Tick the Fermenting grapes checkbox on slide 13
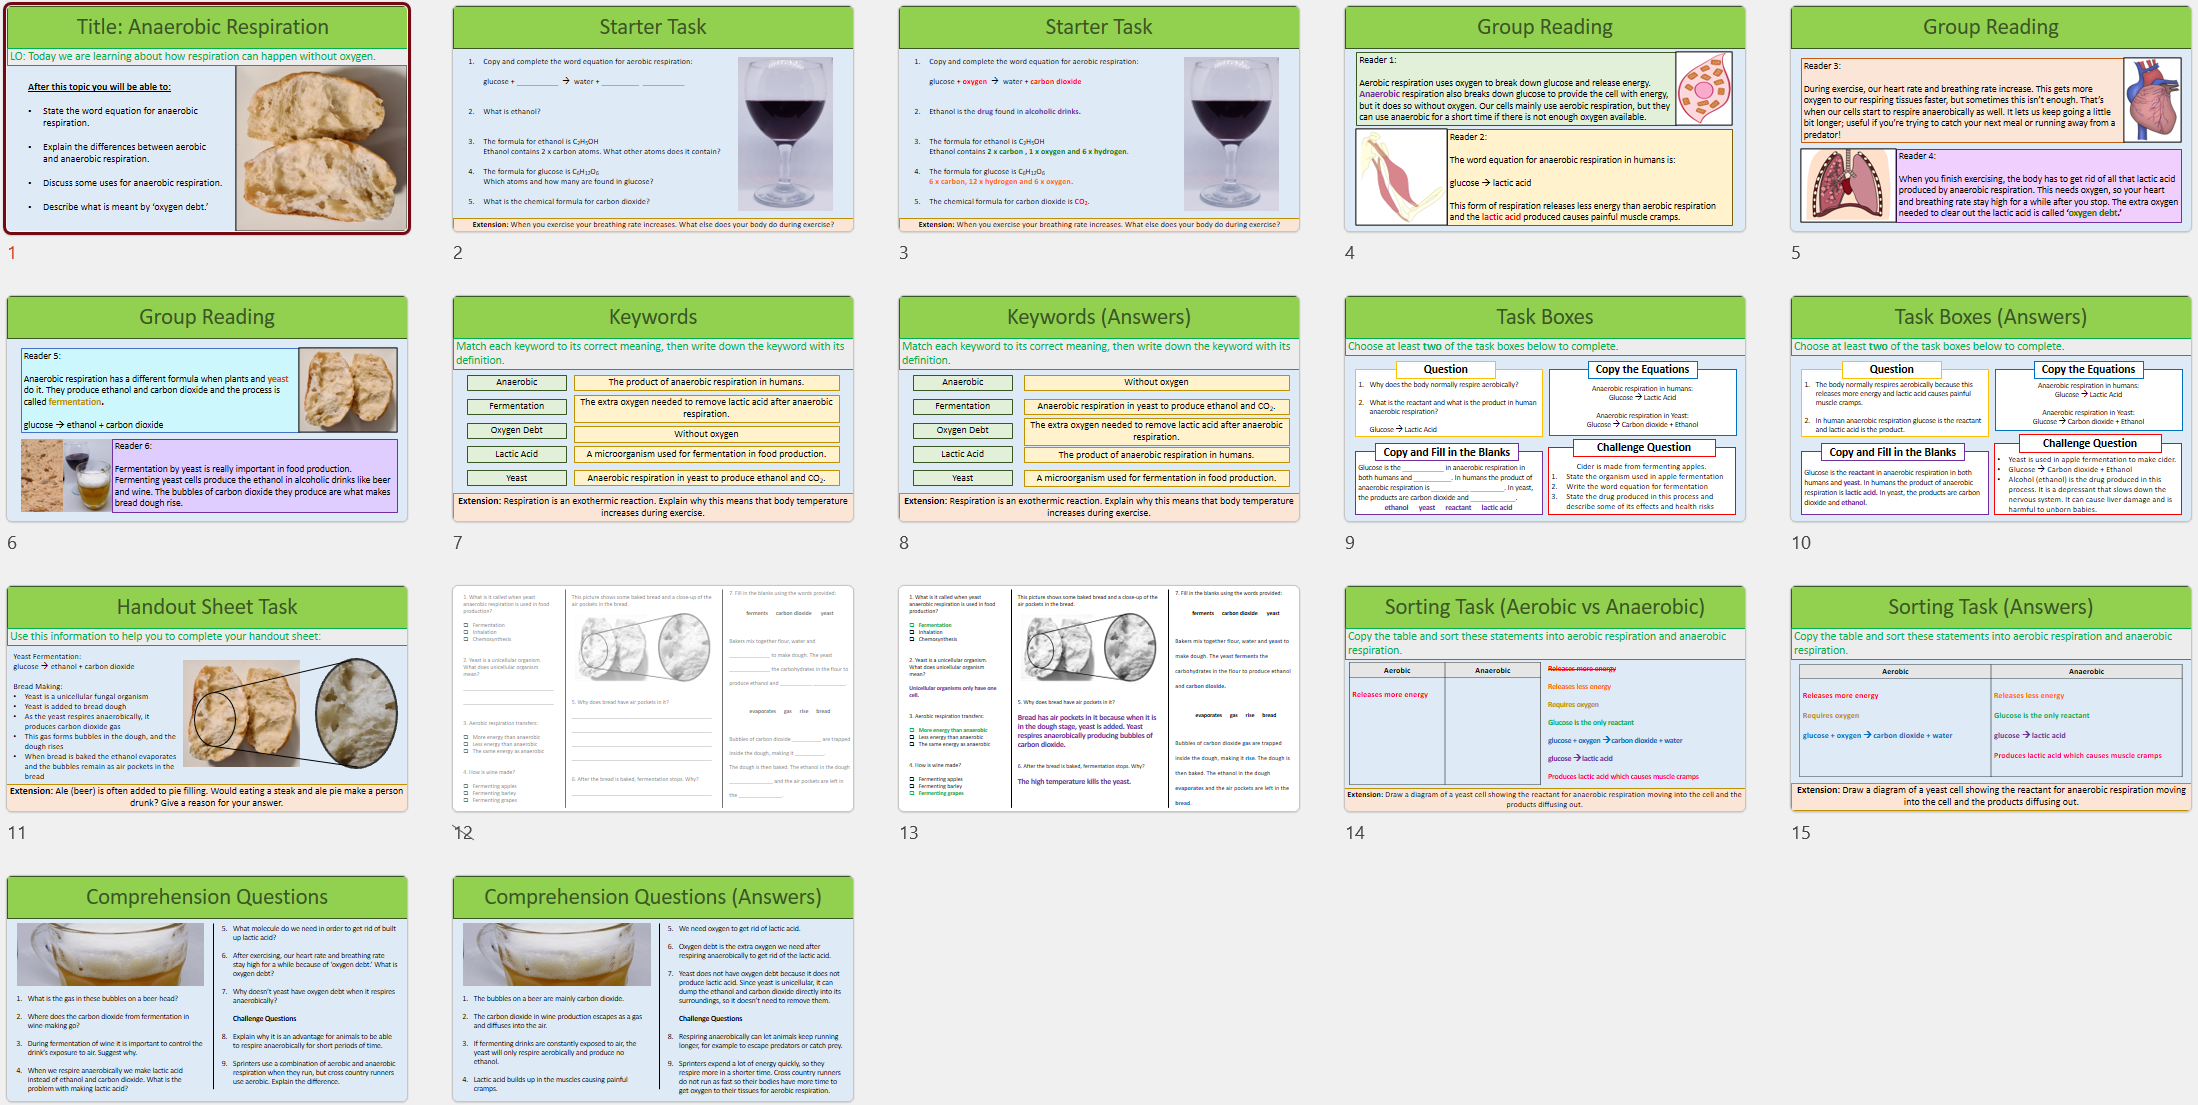 tap(914, 793)
